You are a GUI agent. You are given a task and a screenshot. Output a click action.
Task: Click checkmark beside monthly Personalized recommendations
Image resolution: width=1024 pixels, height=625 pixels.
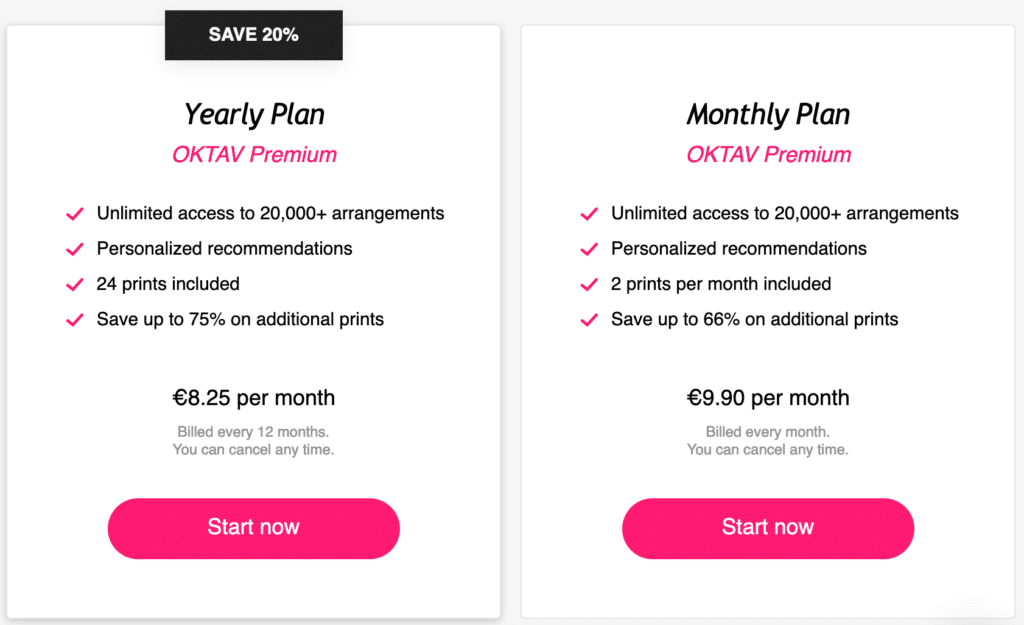[589, 249]
